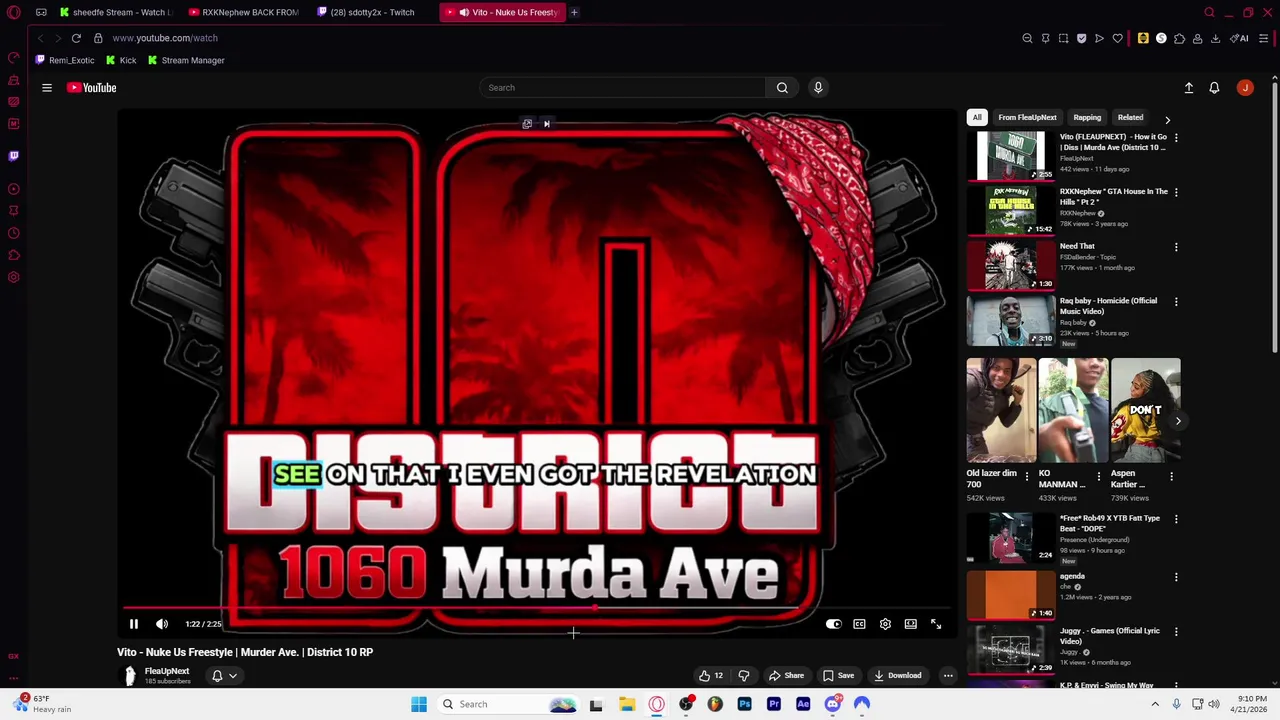Open the ad blocker shield icon
This screenshot has height=720, width=1280.
click(x=1081, y=38)
